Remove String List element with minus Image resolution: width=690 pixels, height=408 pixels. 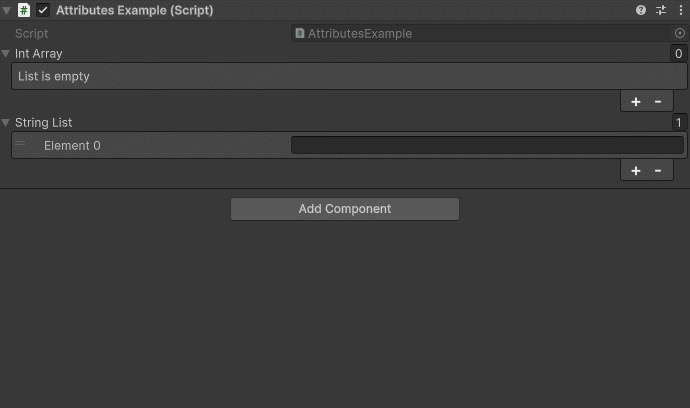pos(658,171)
